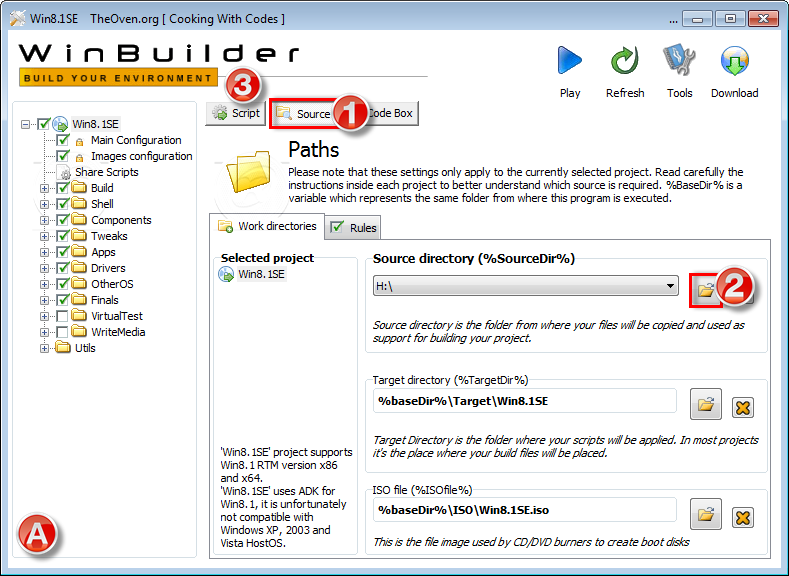Select the OtherOS tree item label
789x576 pixels.
(112, 284)
